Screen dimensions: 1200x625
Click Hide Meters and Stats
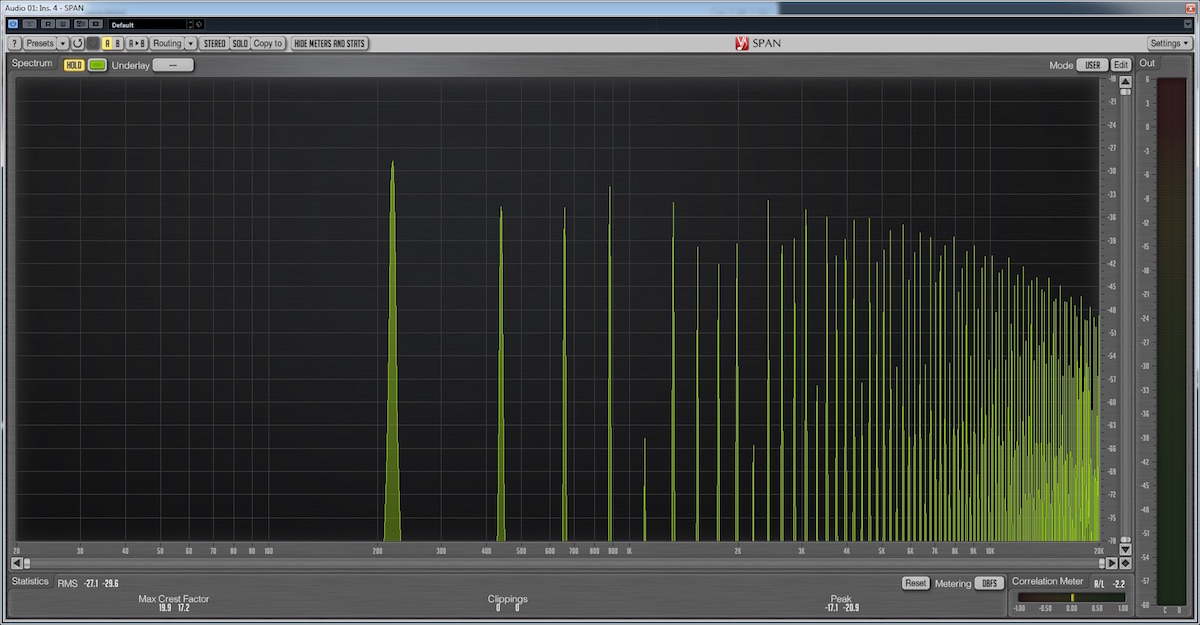pos(330,43)
